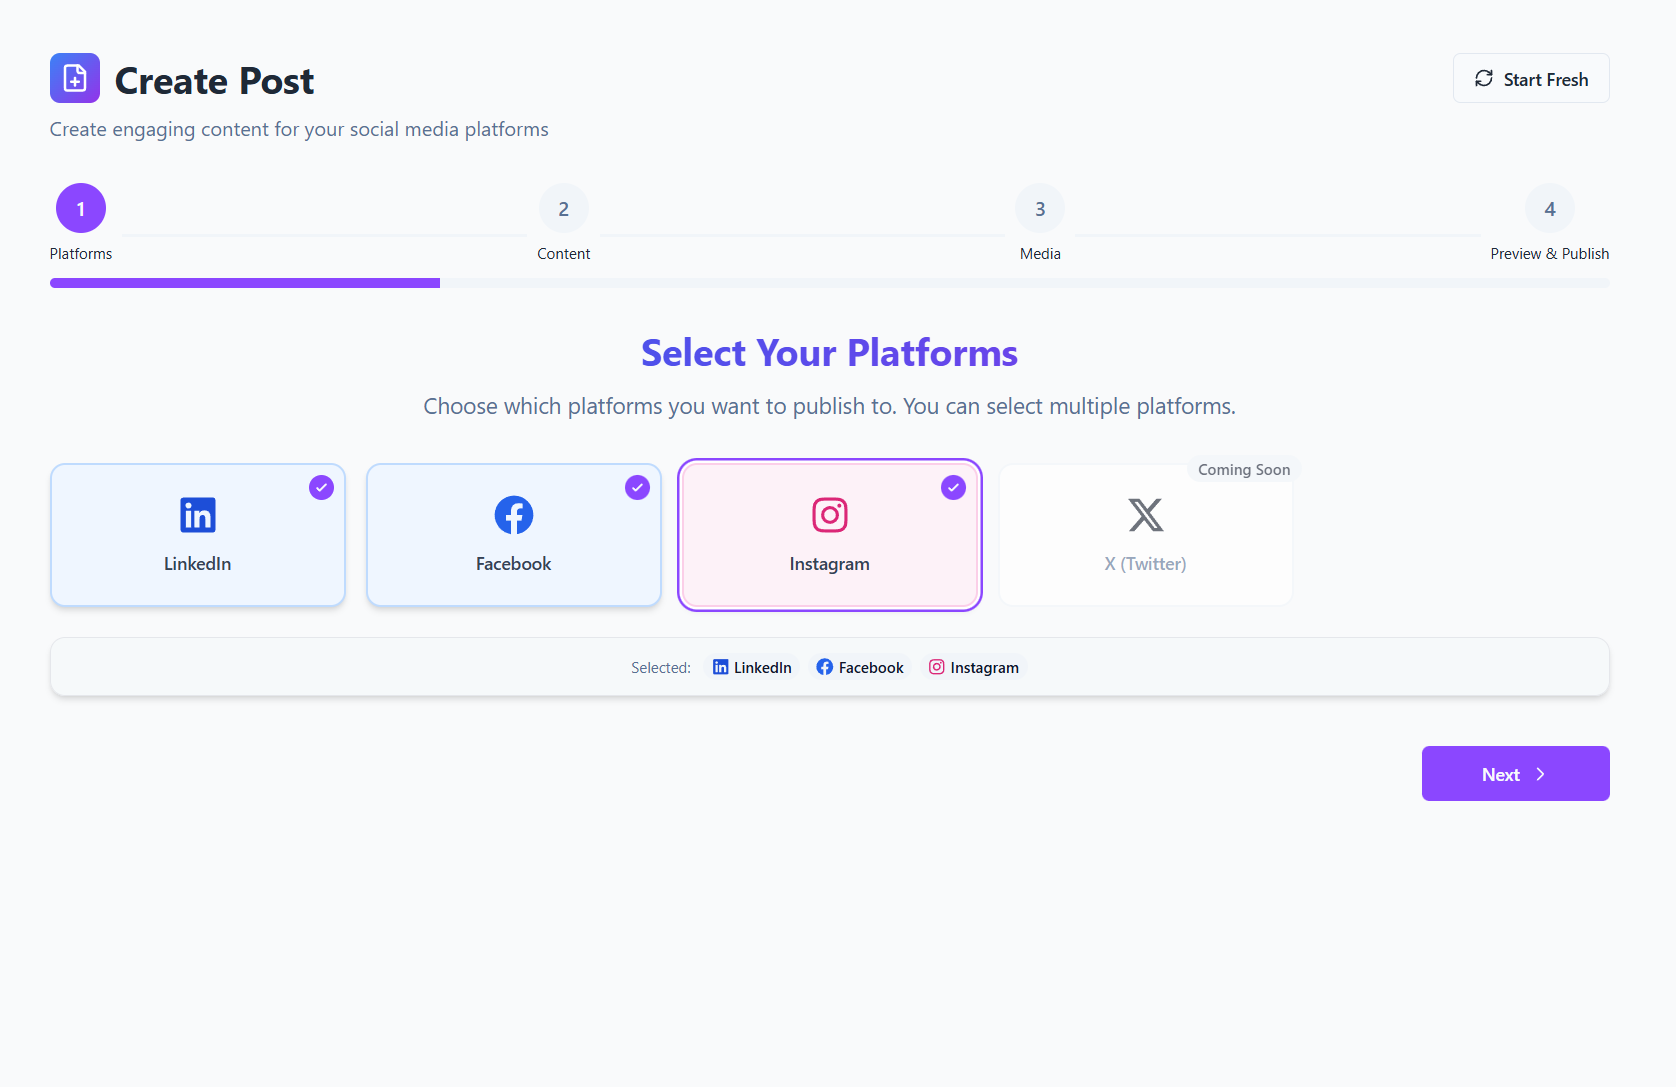
Task: Click the Instagram logo icon on card
Action: click(x=830, y=515)
